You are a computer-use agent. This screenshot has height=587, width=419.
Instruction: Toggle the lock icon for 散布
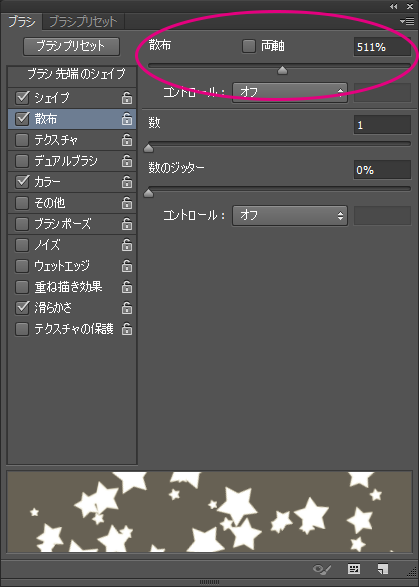(127, 119)
